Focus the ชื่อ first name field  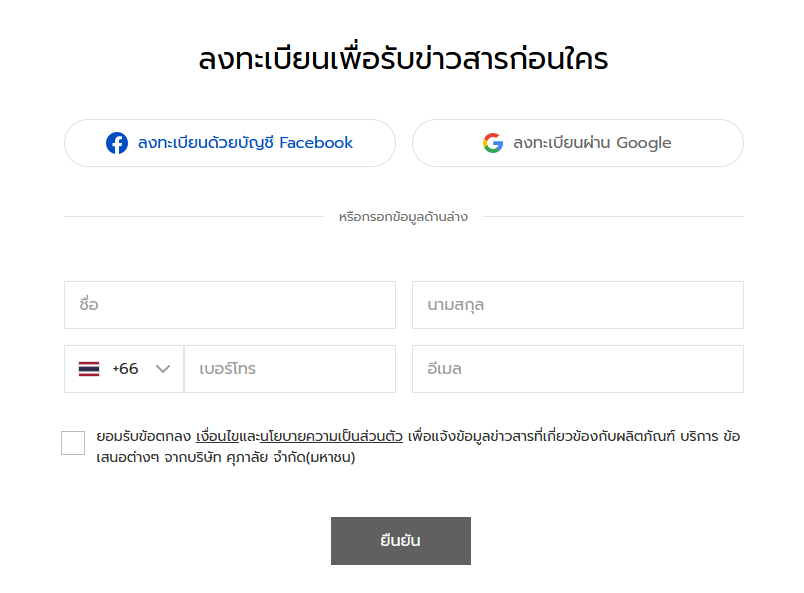pyautogui.click(x=230, y=305)
